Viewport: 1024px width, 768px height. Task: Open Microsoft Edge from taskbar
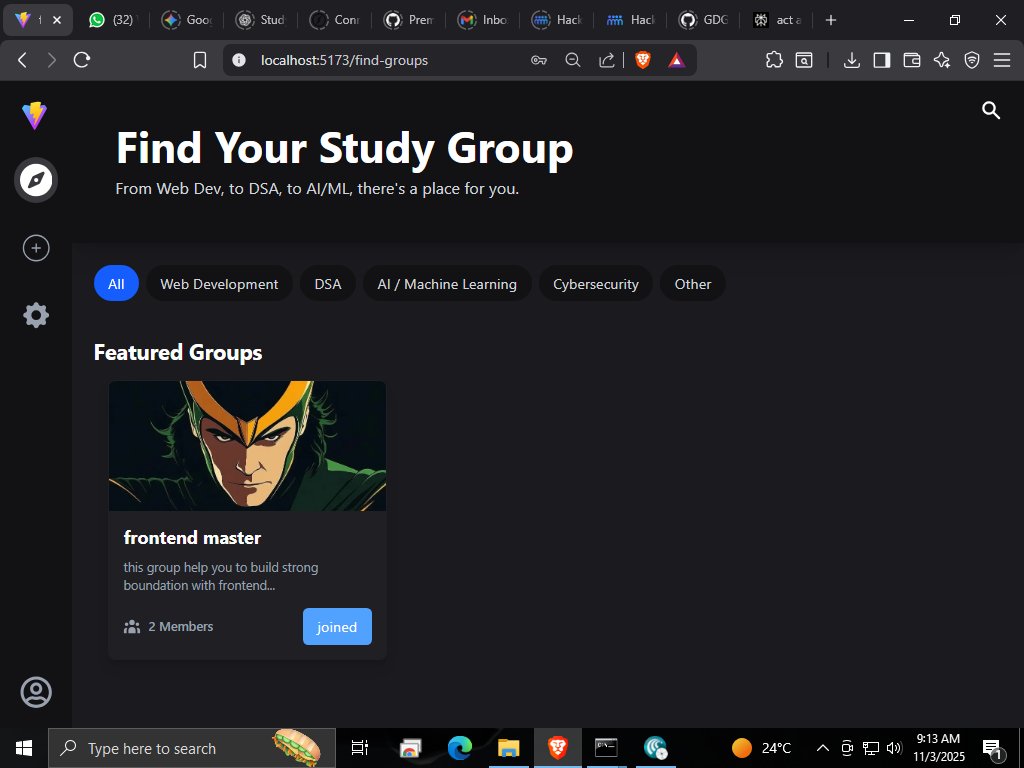[460, 748]
